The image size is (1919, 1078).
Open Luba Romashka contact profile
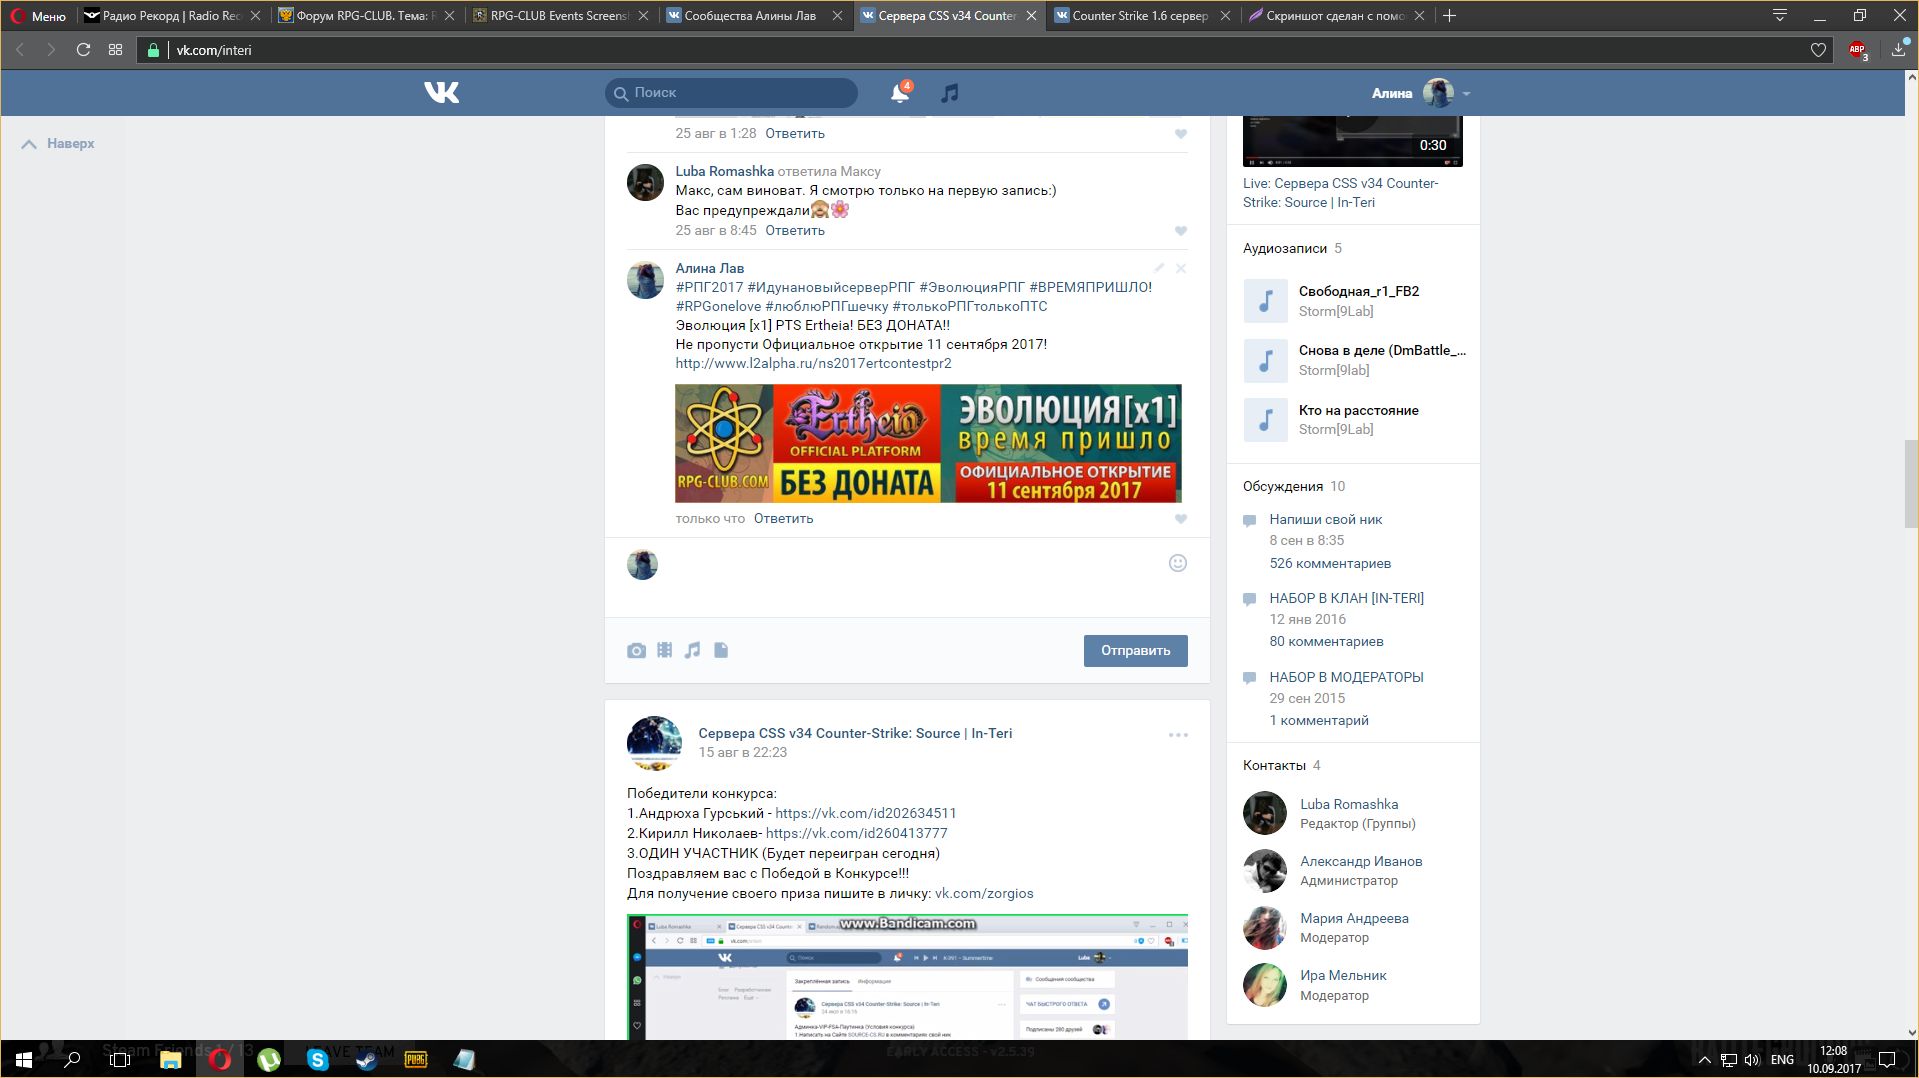(1349, 805)
